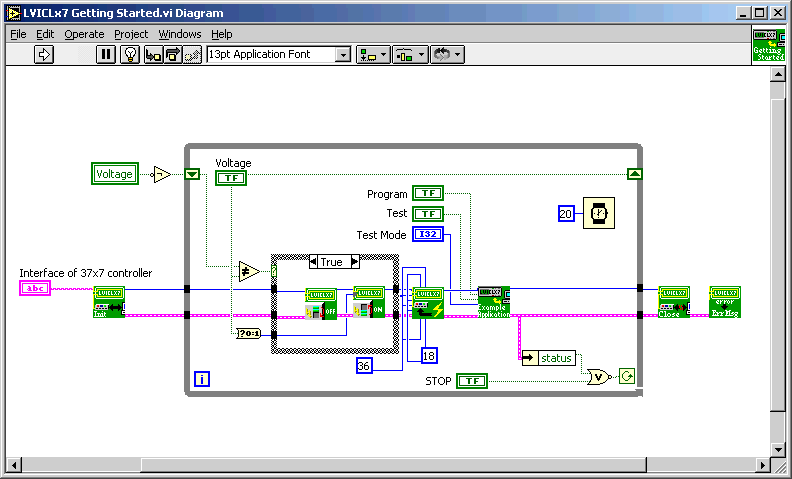Click the case structure selector terminal

click(274, 271)
